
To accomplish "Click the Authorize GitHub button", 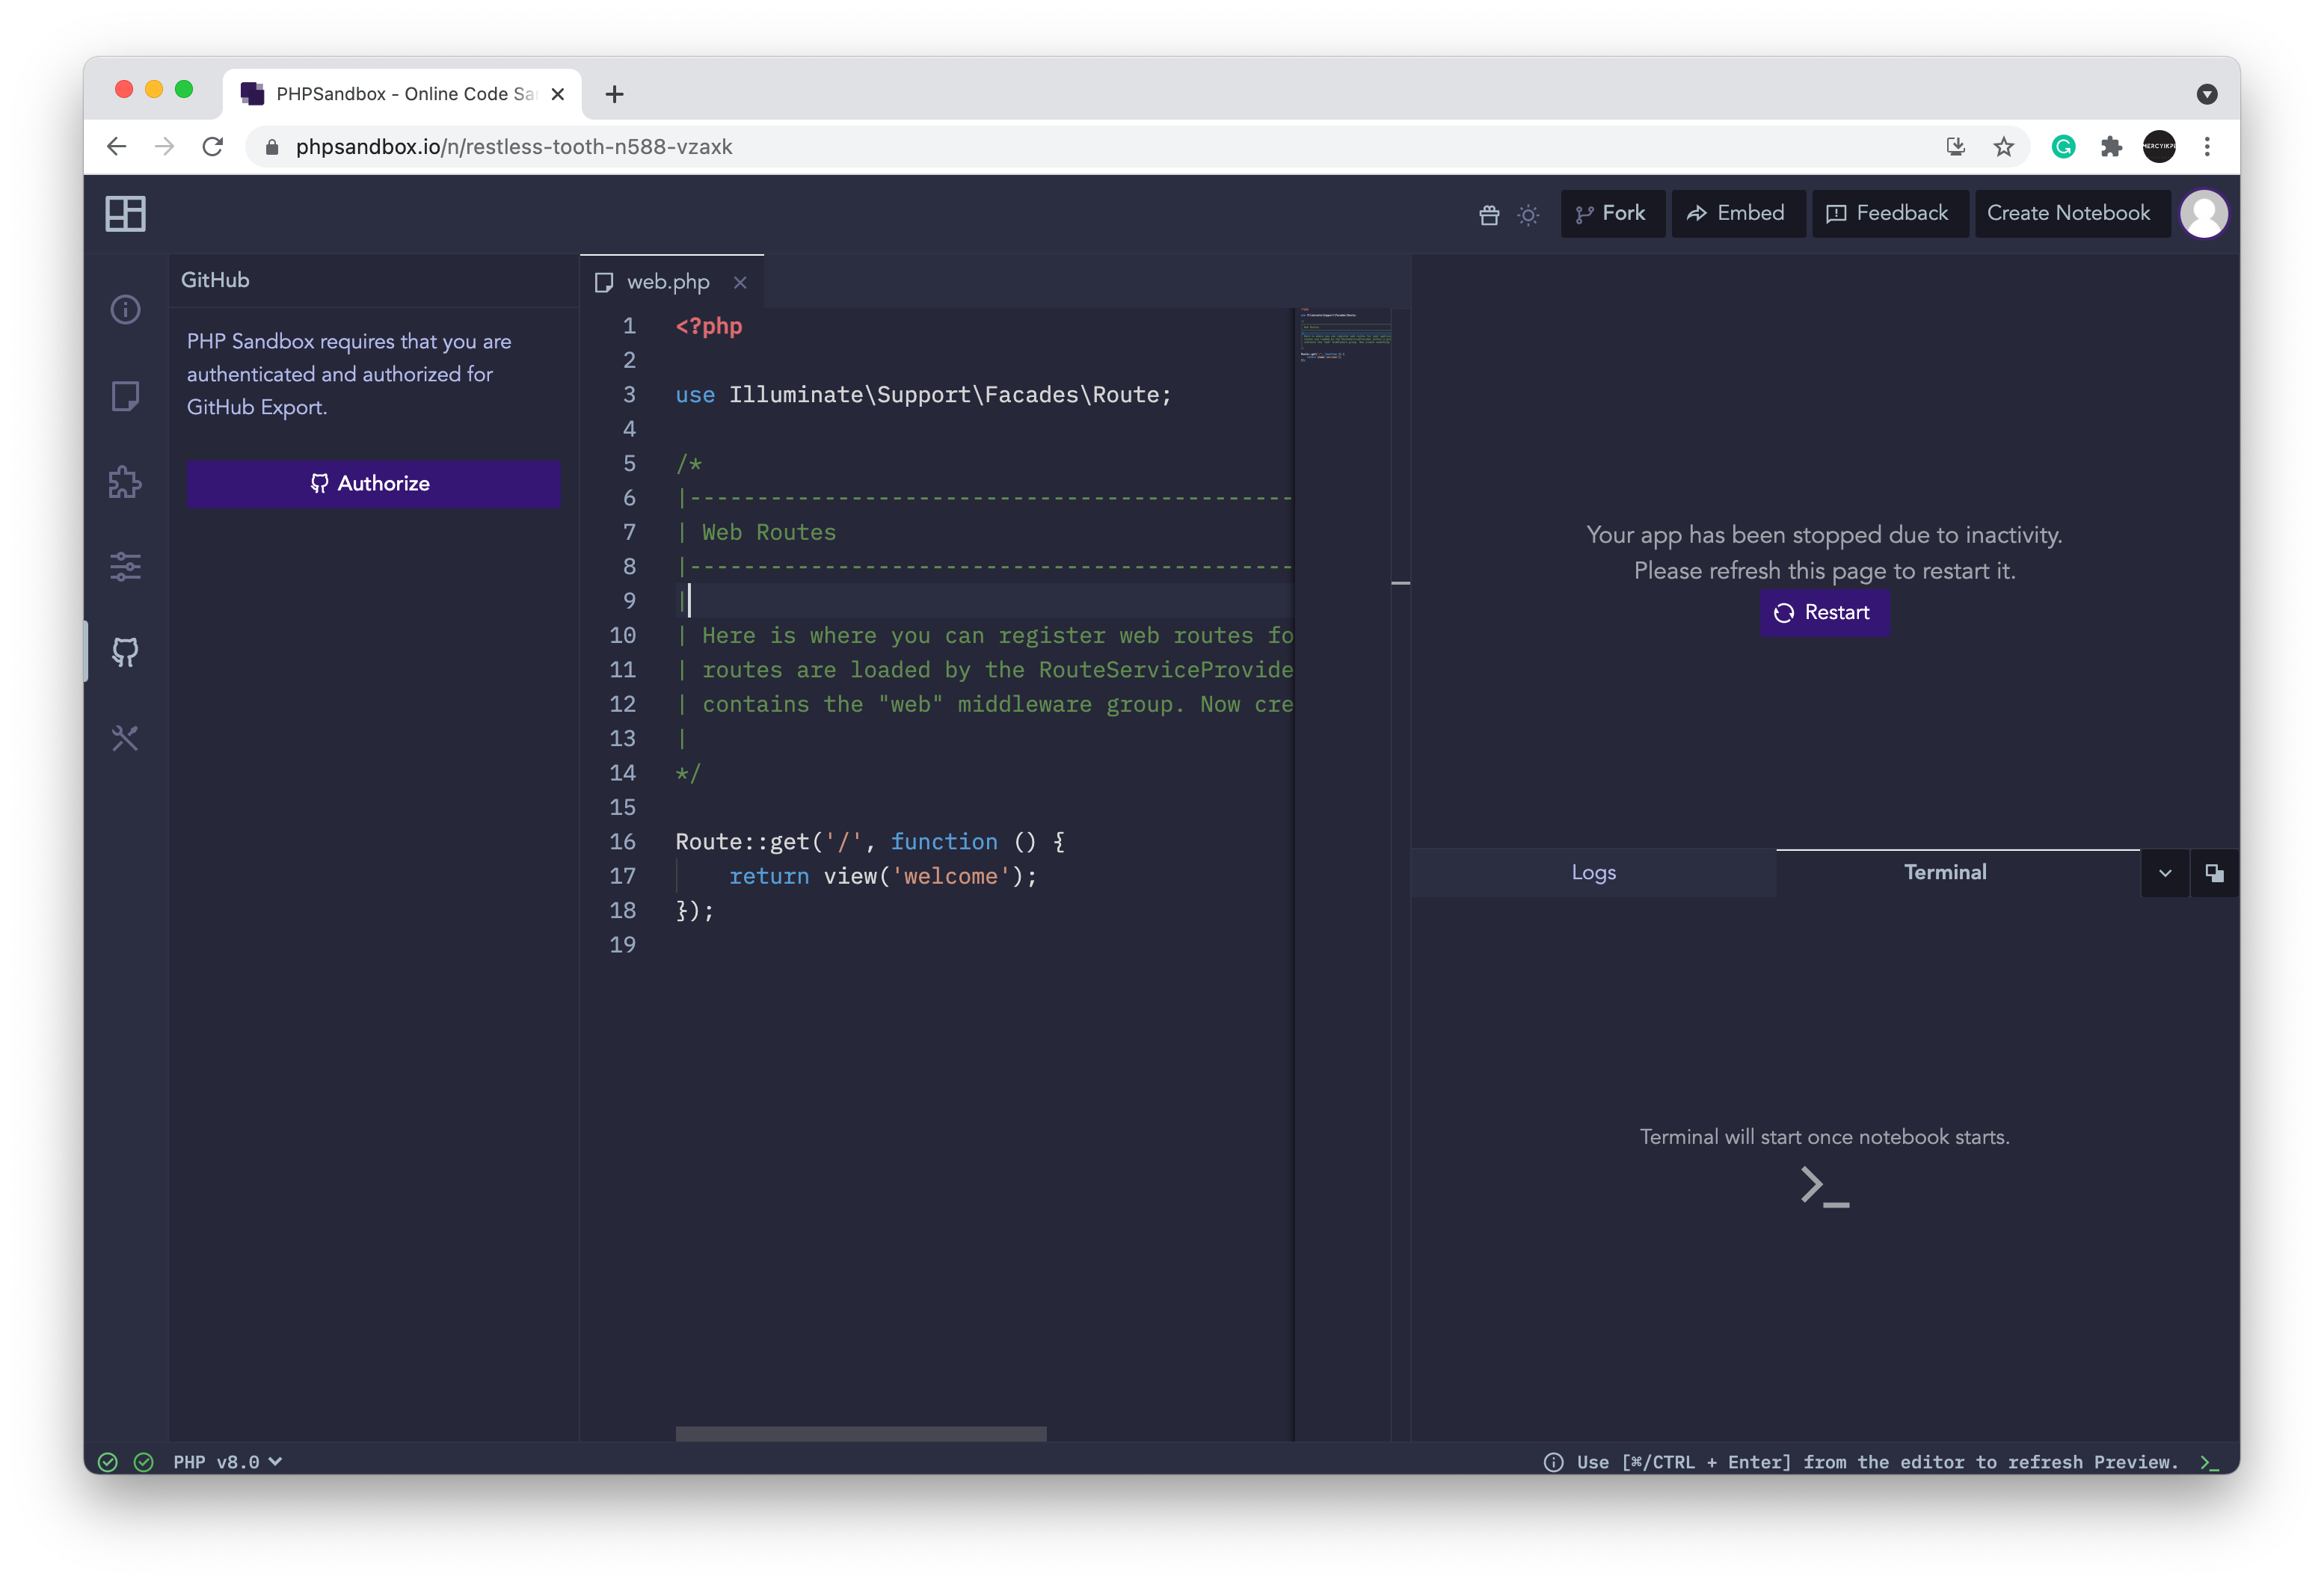I will click(x=373, y=484).
